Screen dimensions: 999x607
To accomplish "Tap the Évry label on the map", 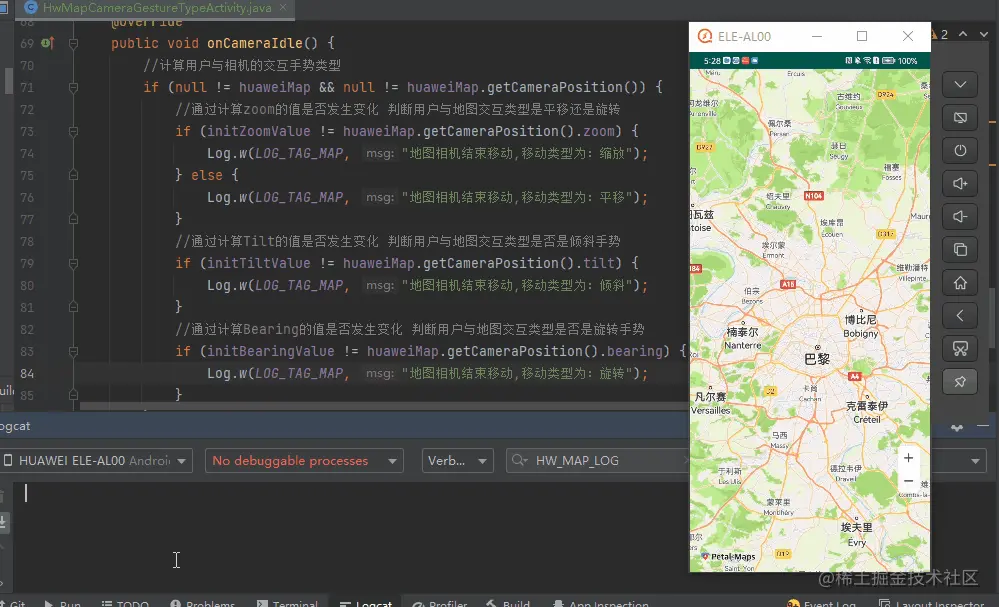I will pyautogui.click(x=857, y=542).
